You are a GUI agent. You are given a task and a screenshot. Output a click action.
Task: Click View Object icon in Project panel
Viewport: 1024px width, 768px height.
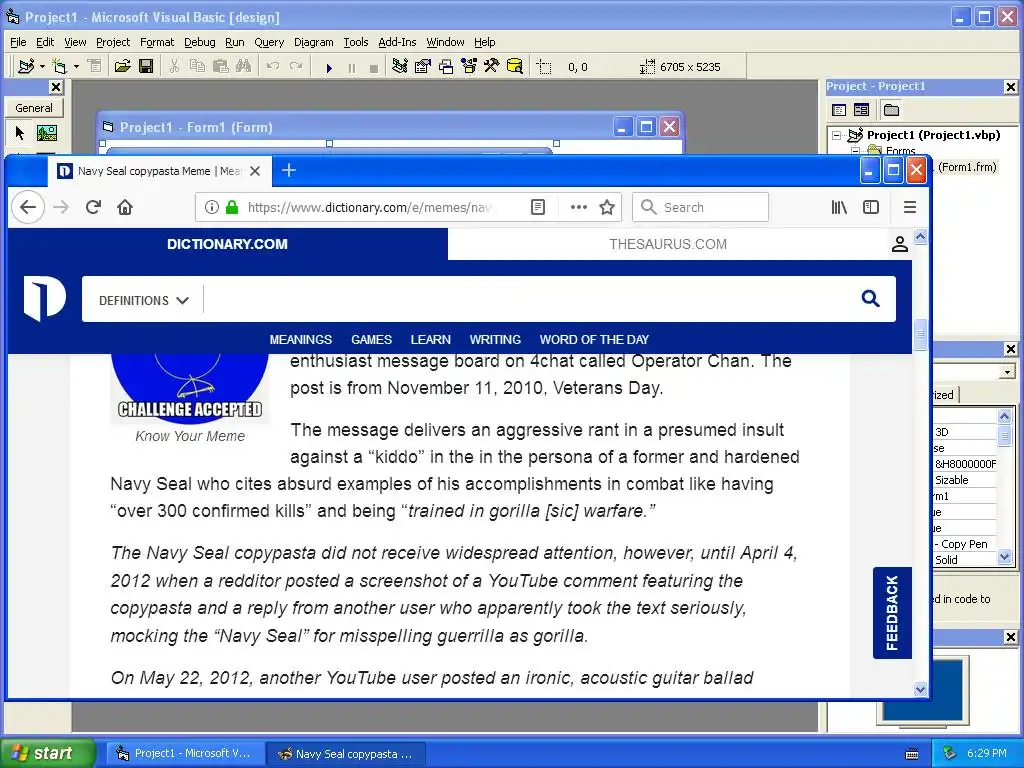pos(861,110)
